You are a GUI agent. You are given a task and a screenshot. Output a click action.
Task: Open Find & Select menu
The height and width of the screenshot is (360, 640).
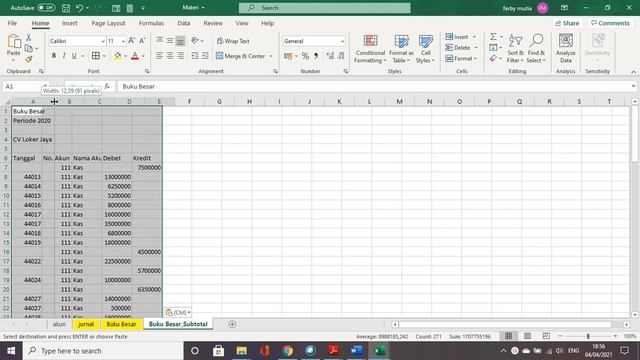(536, 49)
